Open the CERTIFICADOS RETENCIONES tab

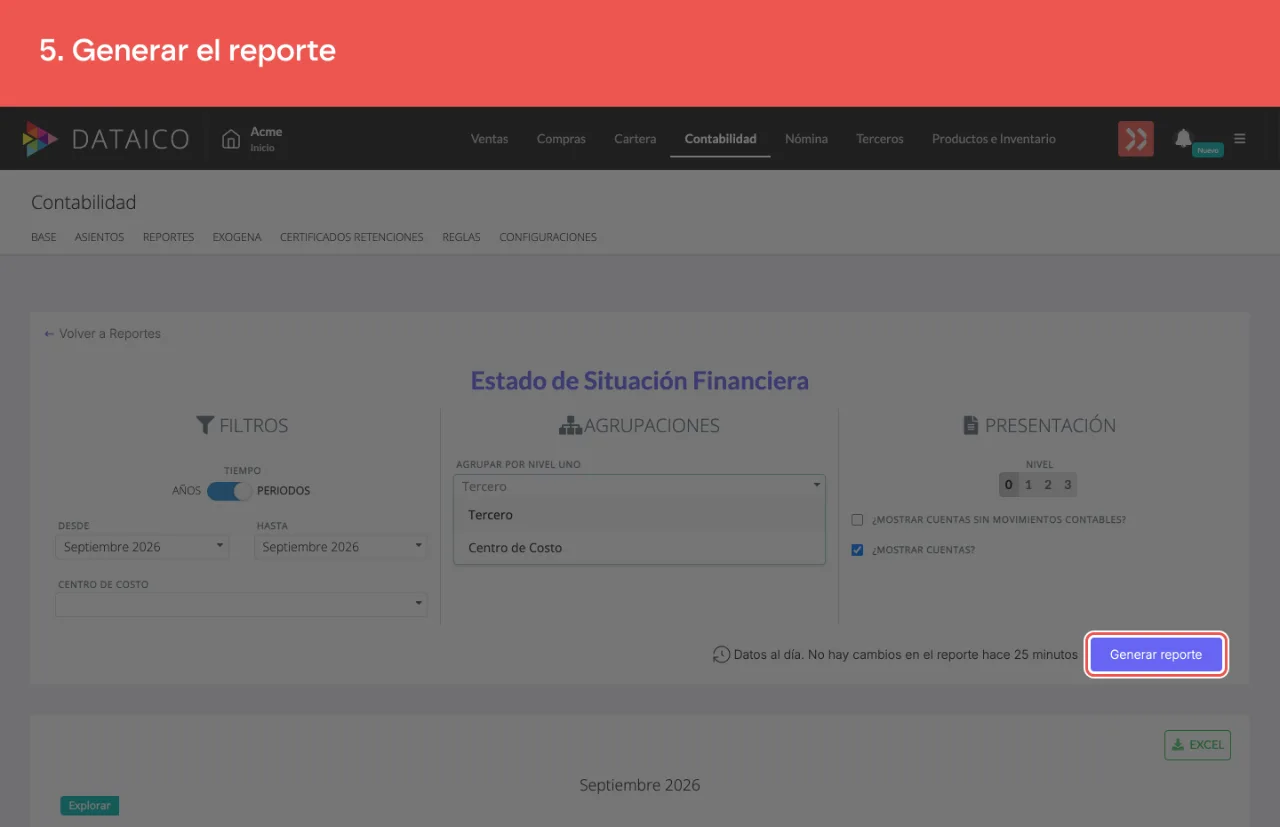click(352, 238)
